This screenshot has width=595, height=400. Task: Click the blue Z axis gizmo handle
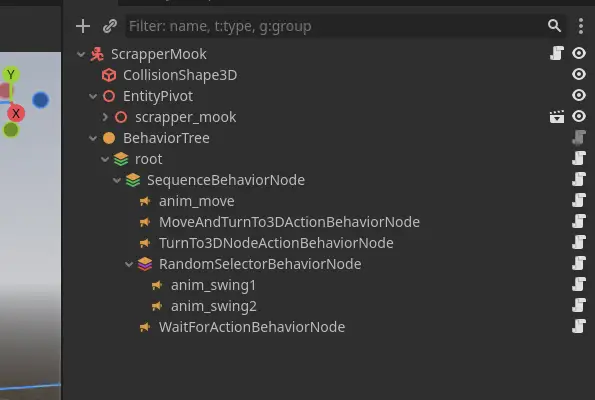[41, 100]
